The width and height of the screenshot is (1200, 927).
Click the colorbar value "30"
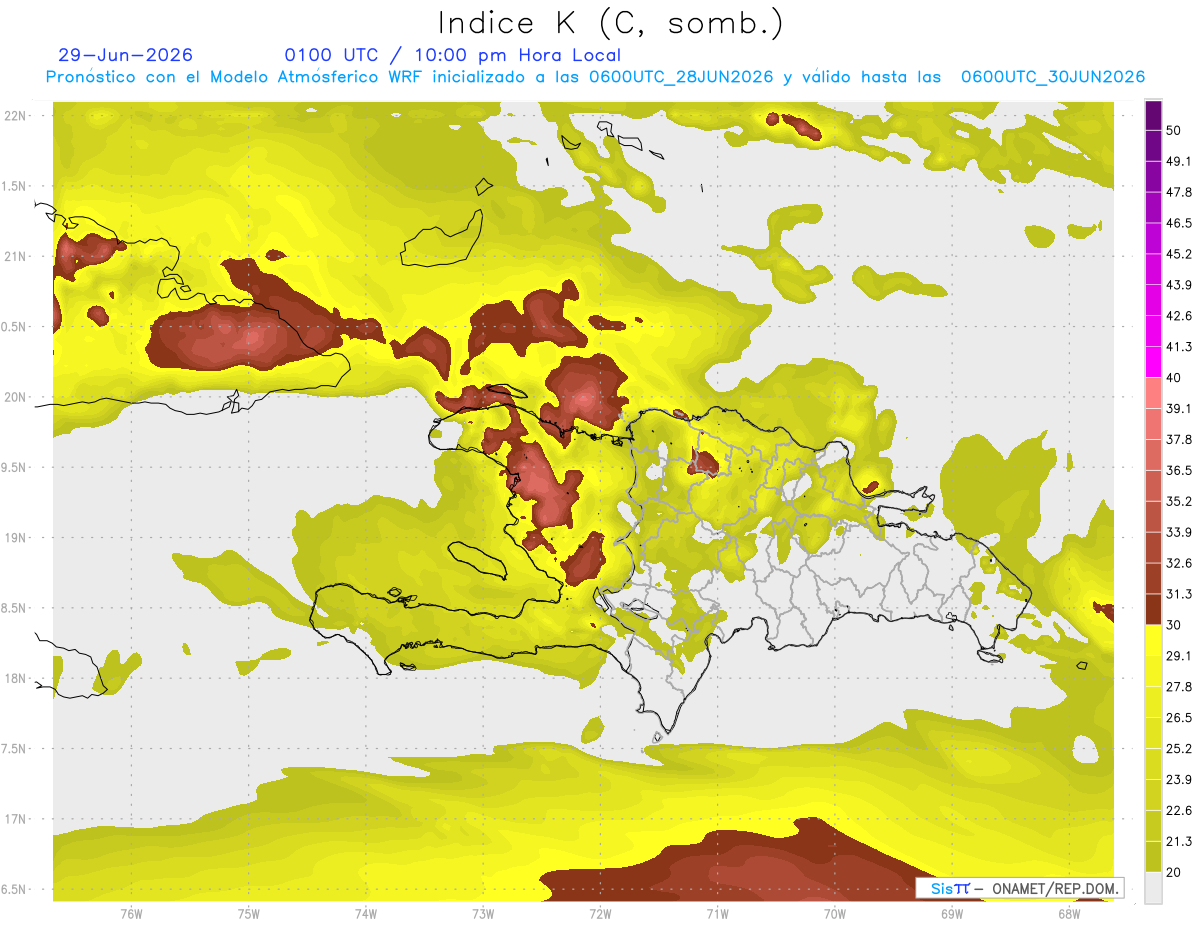(1174, 625)
